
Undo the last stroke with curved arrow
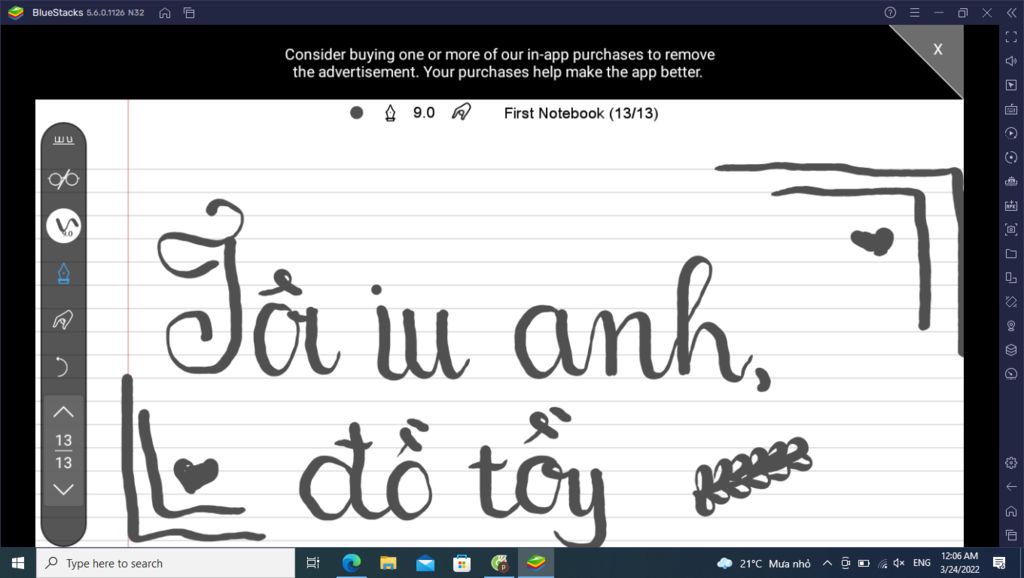[61, 367]
